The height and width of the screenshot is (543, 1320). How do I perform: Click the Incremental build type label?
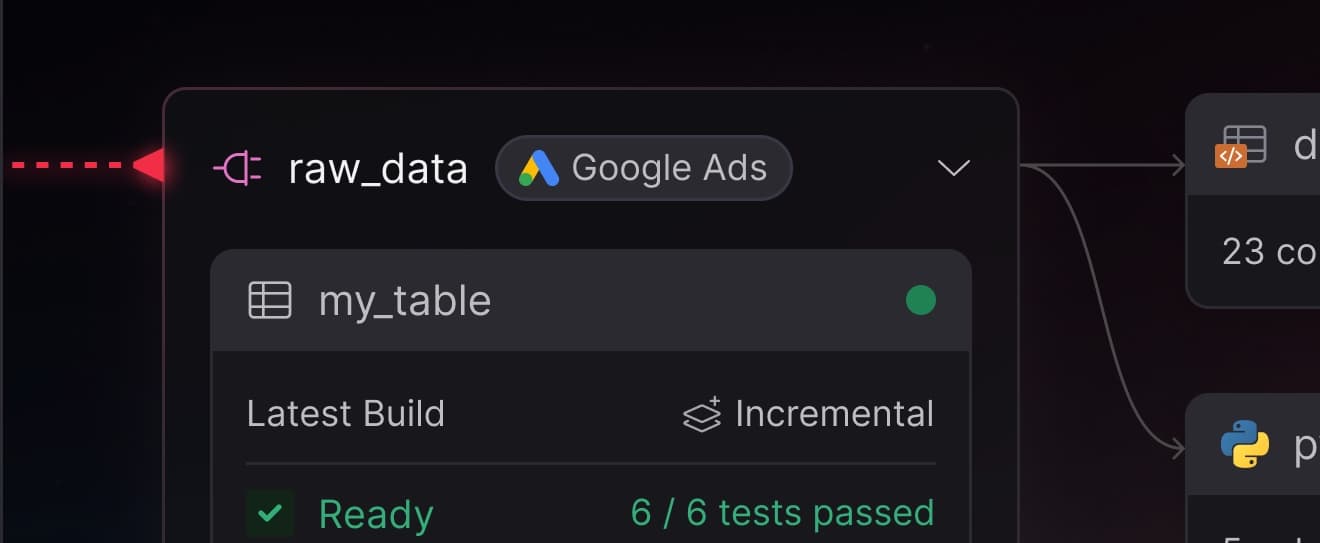coord(834,414)
